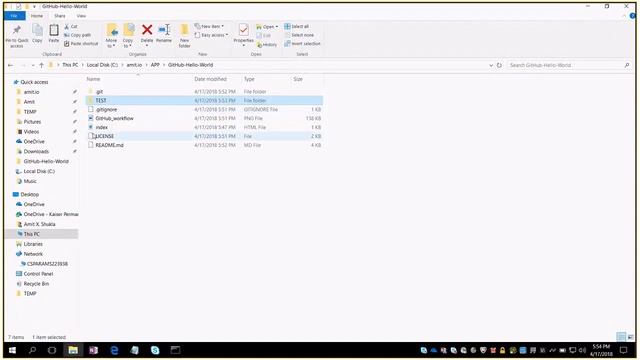Go up one folder level
The height and width of the screenshot is (360, 640).
coord(41,65)
